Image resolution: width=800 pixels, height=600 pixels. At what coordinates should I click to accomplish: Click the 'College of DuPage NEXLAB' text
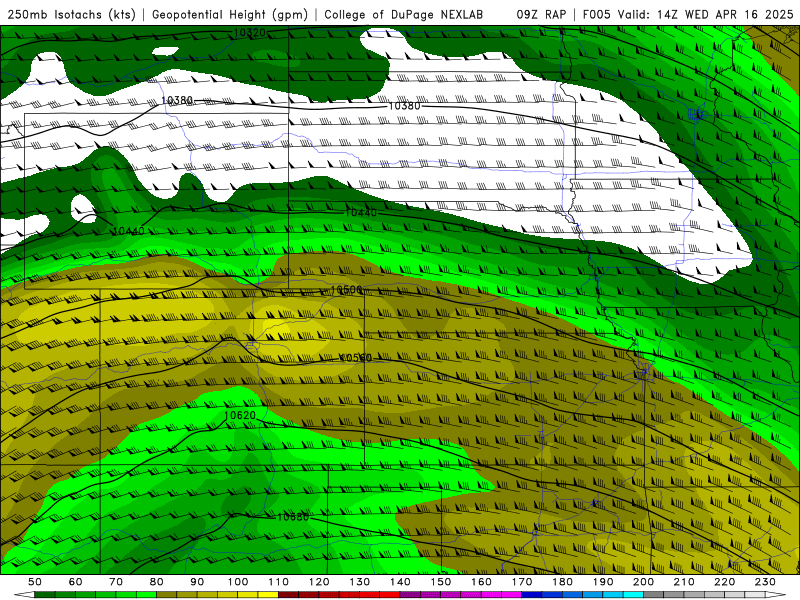tap(403, 15)
